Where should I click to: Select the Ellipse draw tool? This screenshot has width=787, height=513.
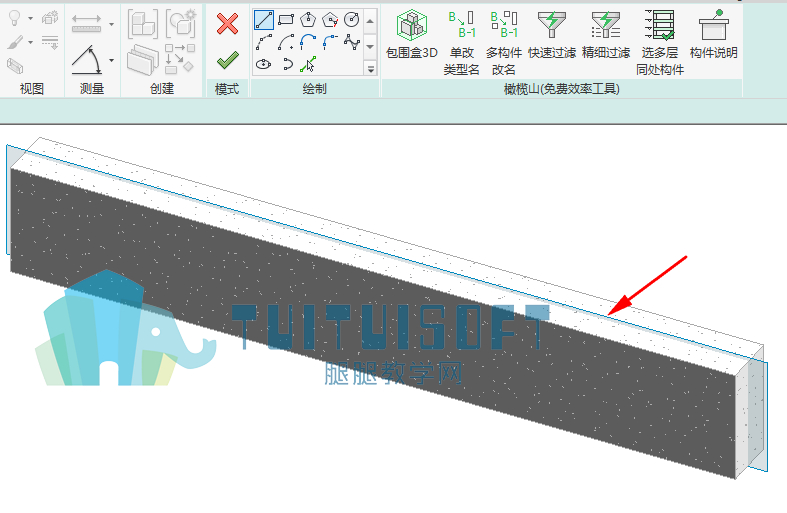264,64
